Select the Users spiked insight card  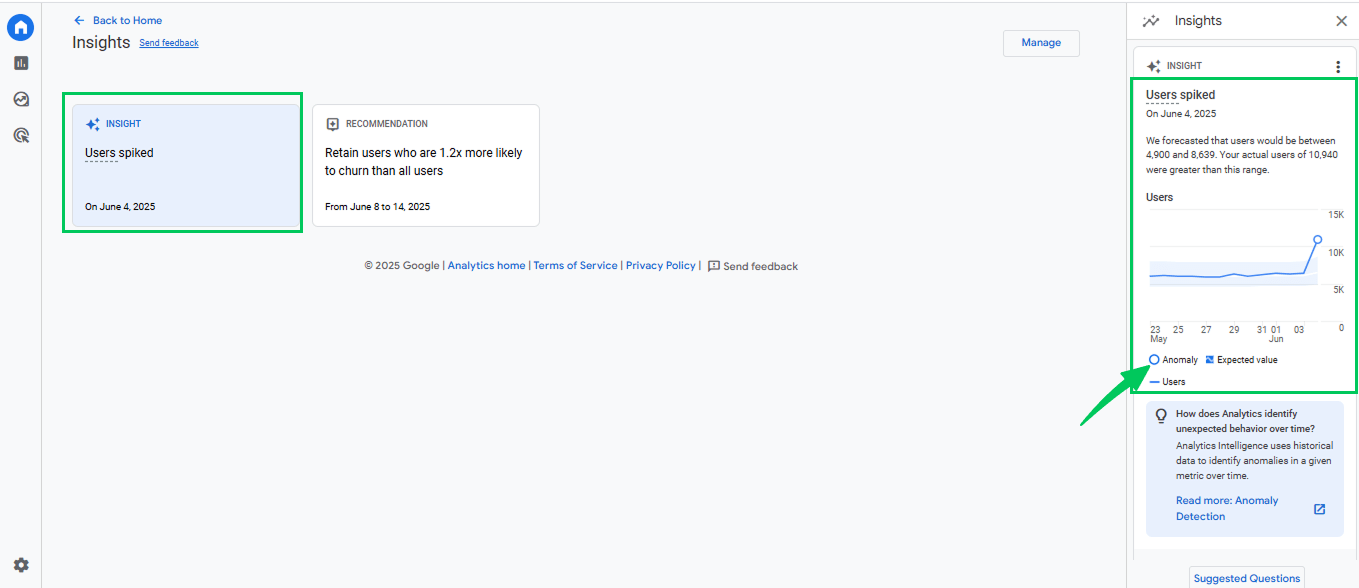185,166
